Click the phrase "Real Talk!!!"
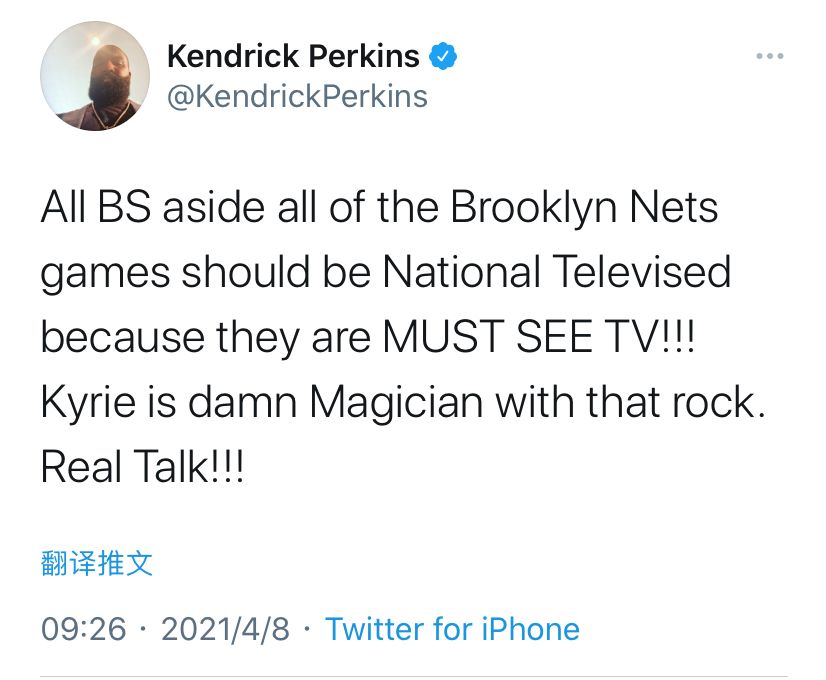This screenshot has height=680, width=826. click(x=142, y=467)
